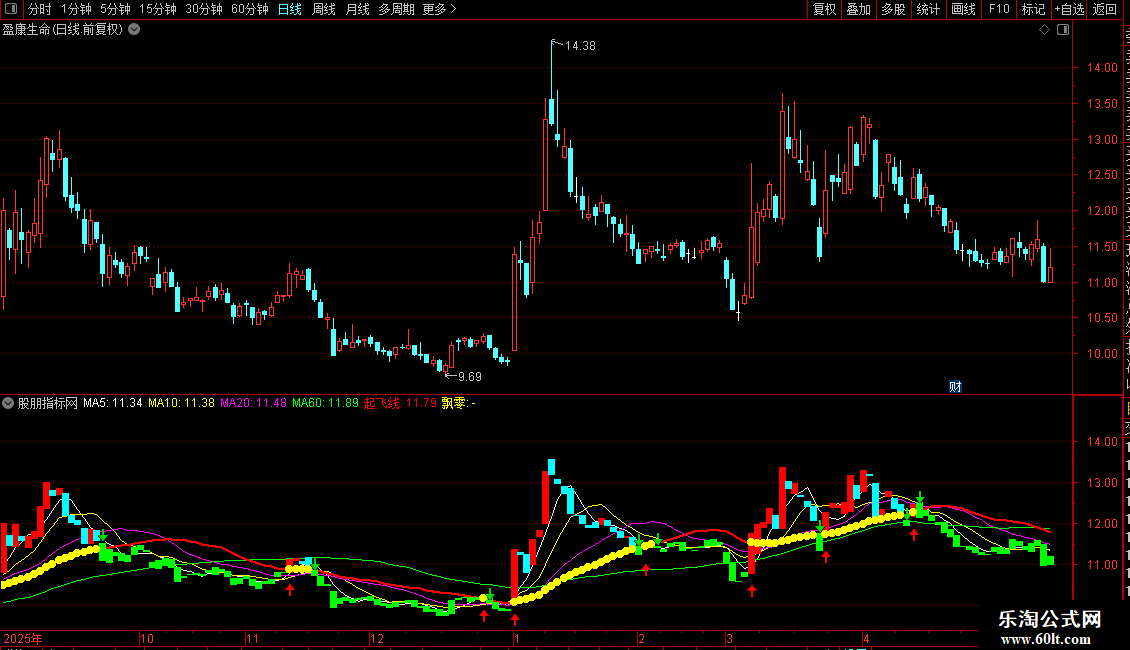Click the diamond icon above the price axis
This screenshot has width=1130, height=650.
(1044, 30)
